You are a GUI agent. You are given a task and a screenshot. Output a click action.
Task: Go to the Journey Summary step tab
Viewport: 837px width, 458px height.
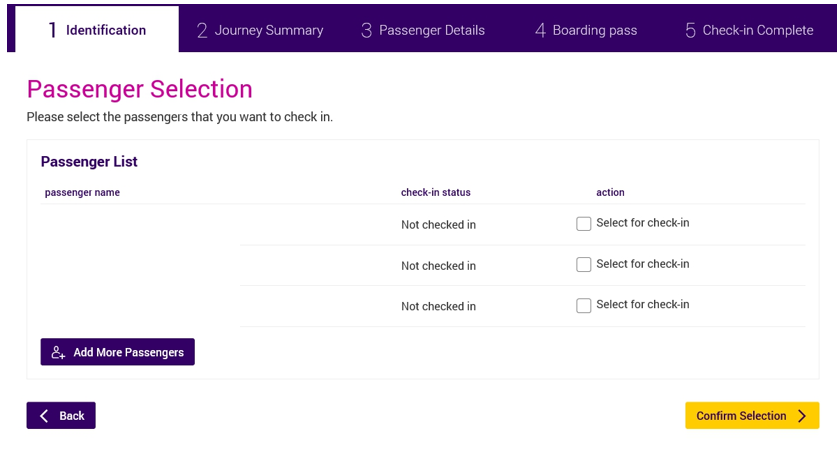point(260,30)
